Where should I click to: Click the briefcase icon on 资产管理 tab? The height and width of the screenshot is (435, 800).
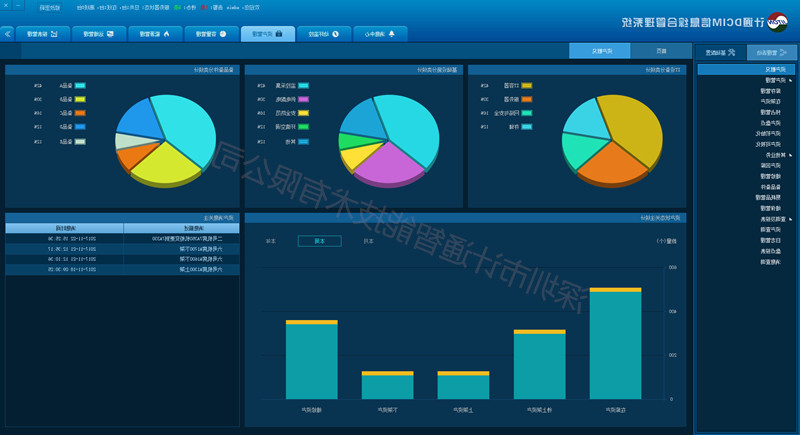(x=279, y=33)
